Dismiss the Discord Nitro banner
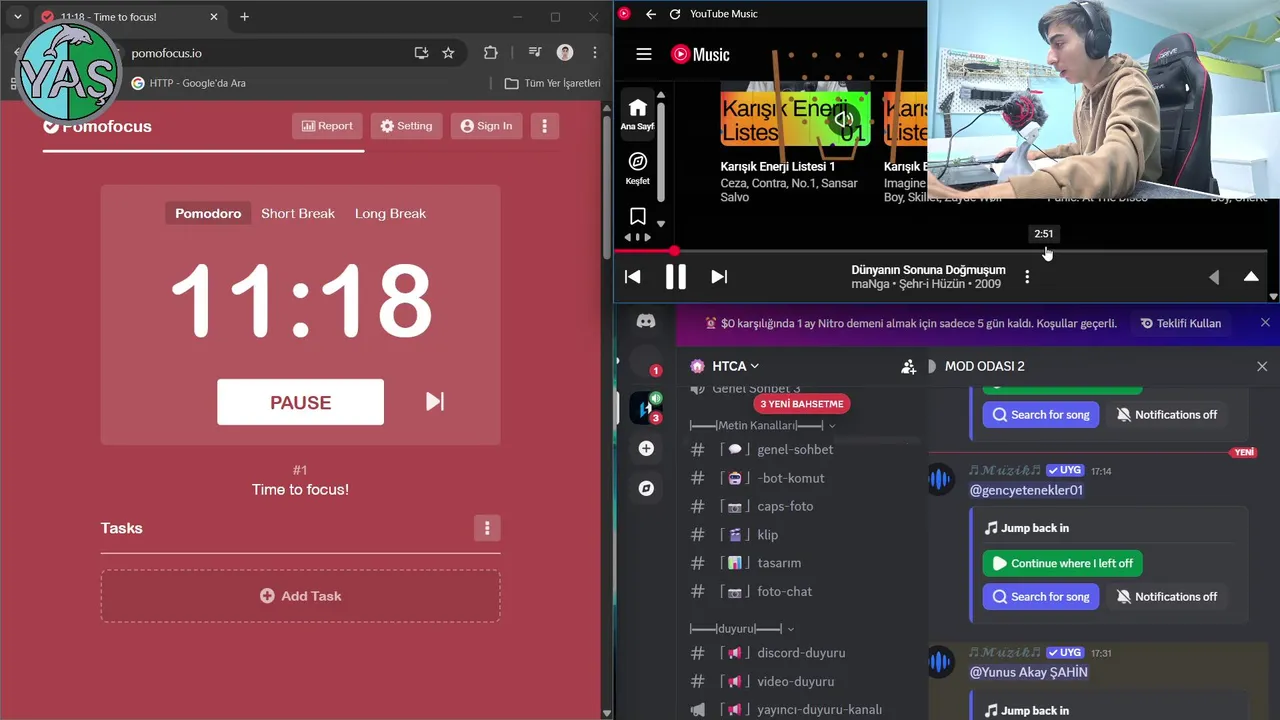 1265,323
